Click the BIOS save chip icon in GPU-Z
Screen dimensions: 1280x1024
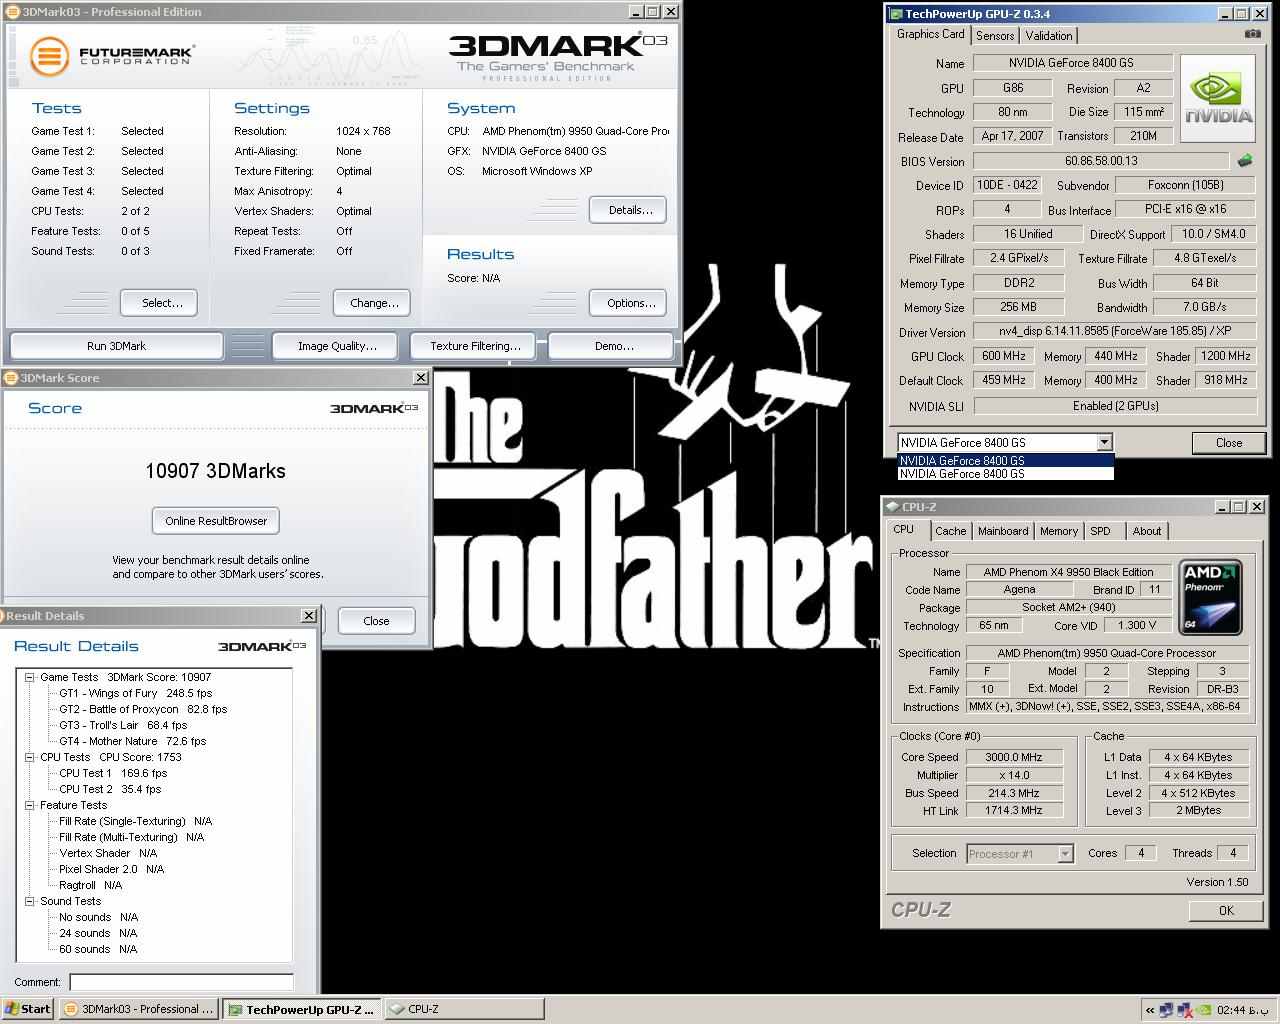(1245, 160)
